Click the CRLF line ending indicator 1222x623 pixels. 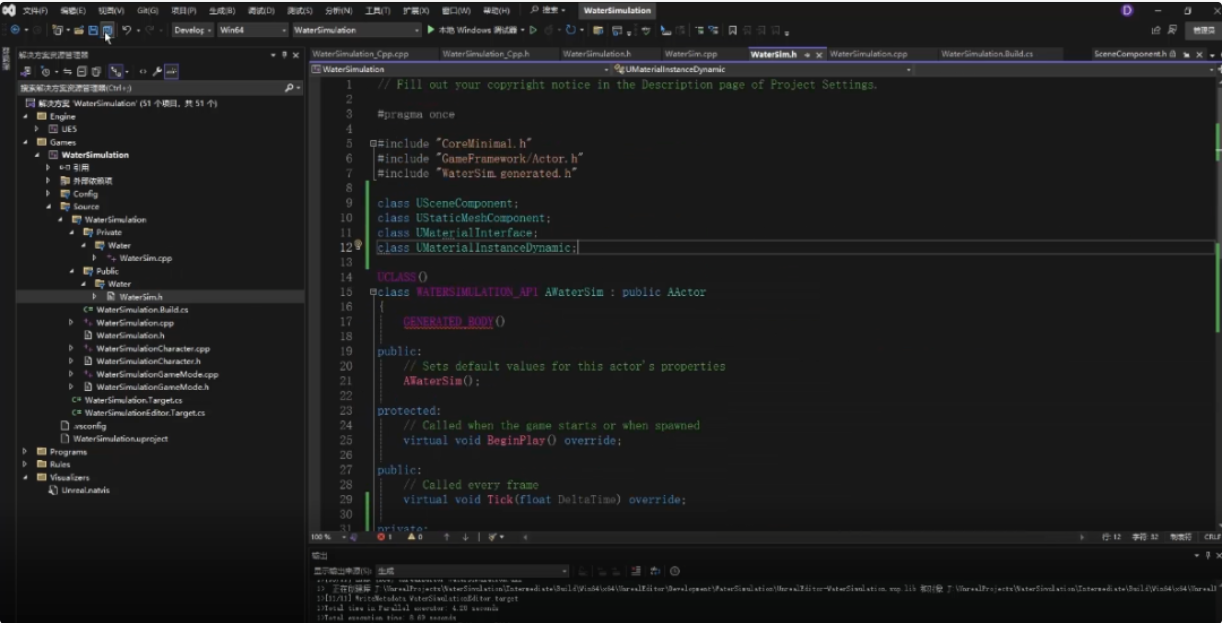tap(1211, 537)
